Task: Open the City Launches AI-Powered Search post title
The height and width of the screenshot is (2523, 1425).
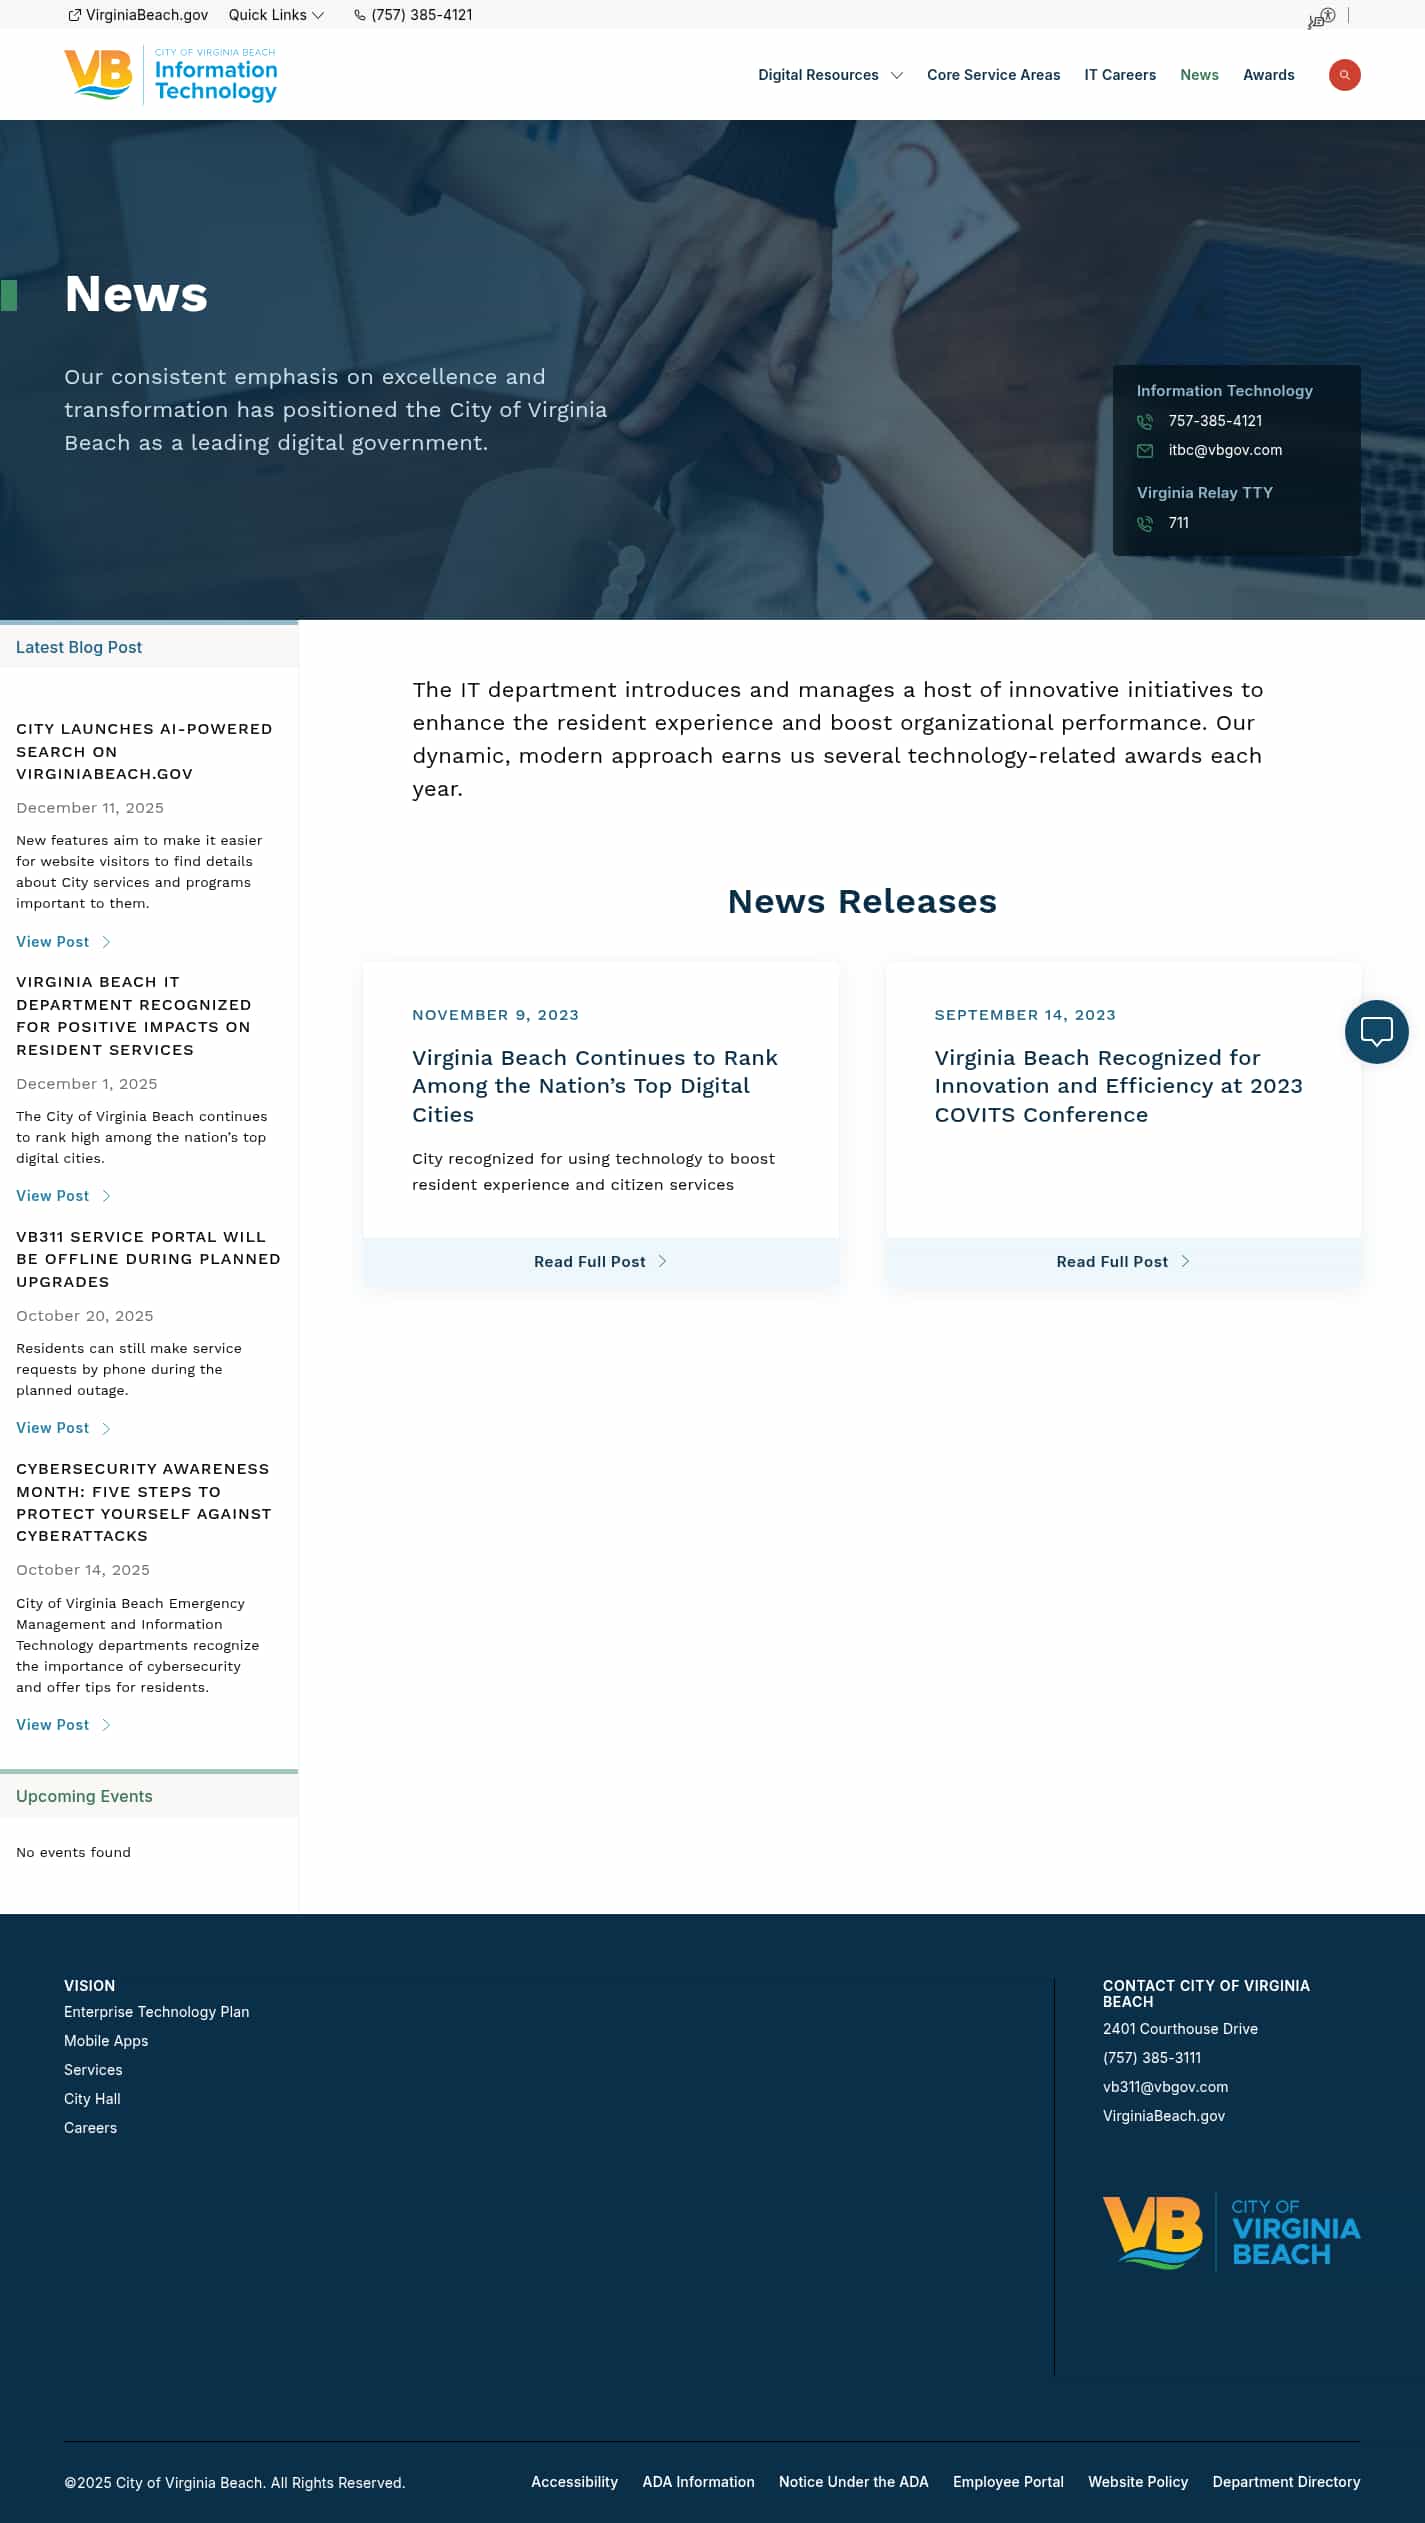Action: coord(144,751)
